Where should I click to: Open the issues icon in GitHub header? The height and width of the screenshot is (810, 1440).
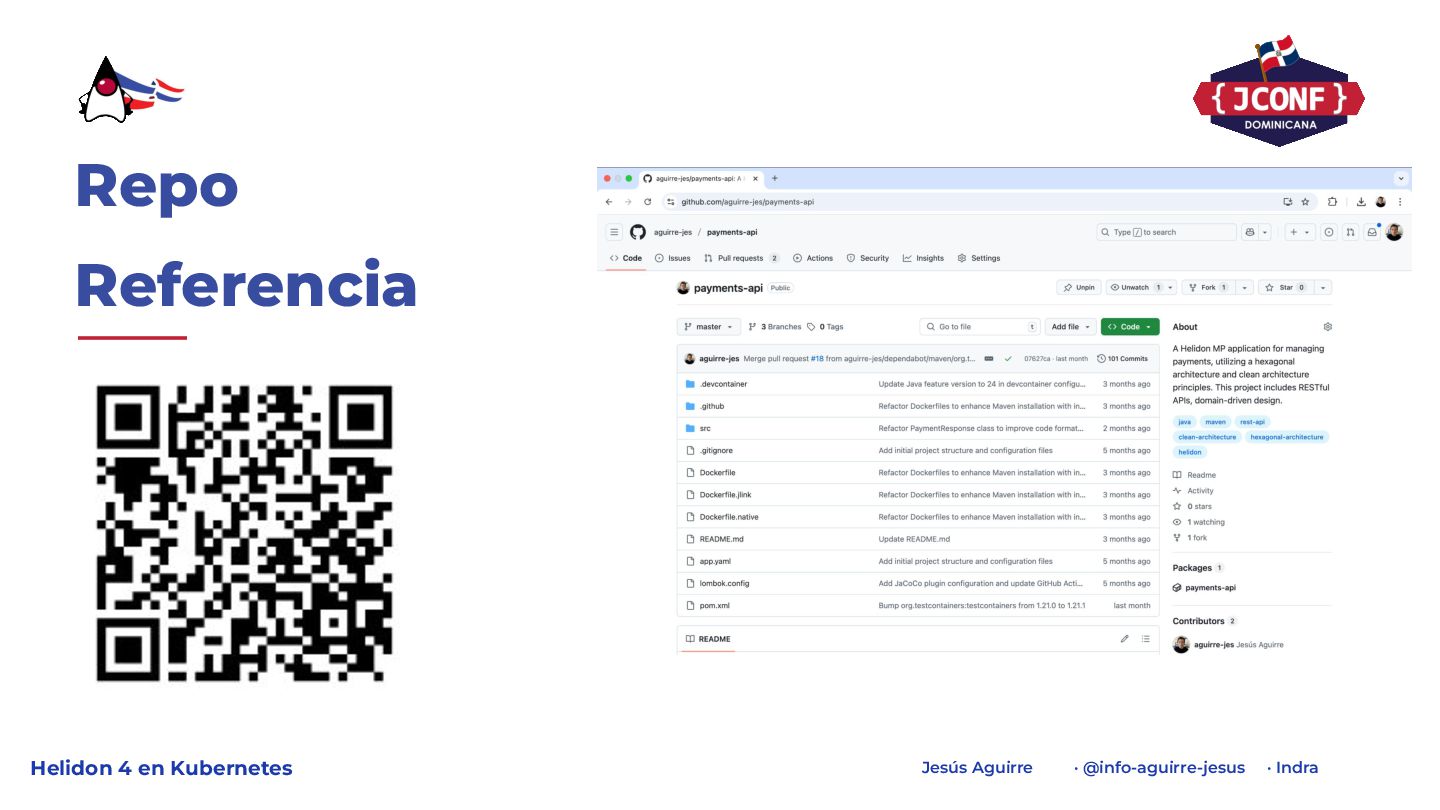click(x=1329, y=232)
